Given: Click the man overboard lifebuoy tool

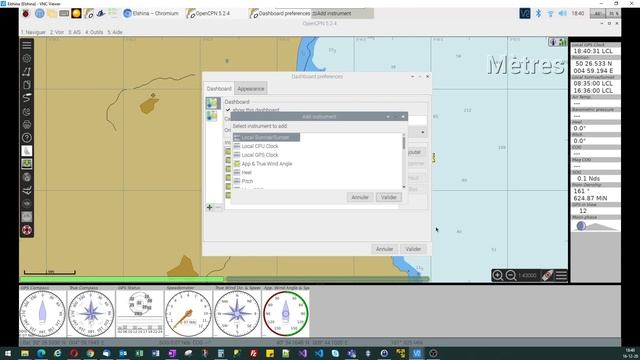Looking at the screenshot, I should click(27, 230).
